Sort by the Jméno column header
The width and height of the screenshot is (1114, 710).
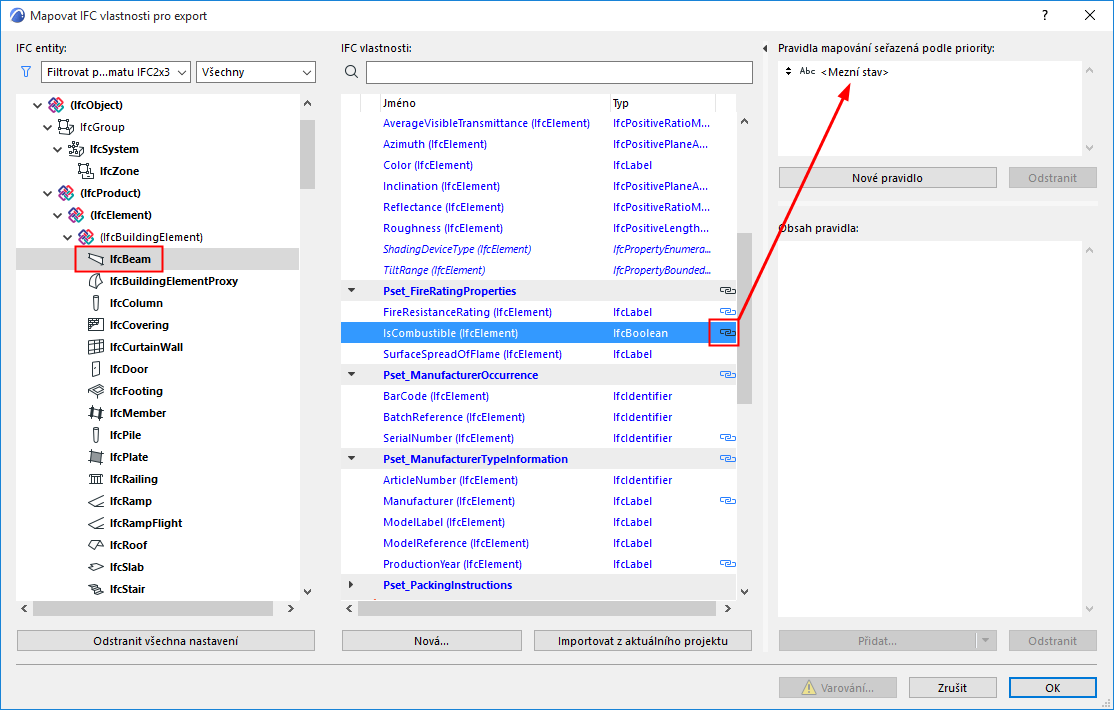point(495,103)
